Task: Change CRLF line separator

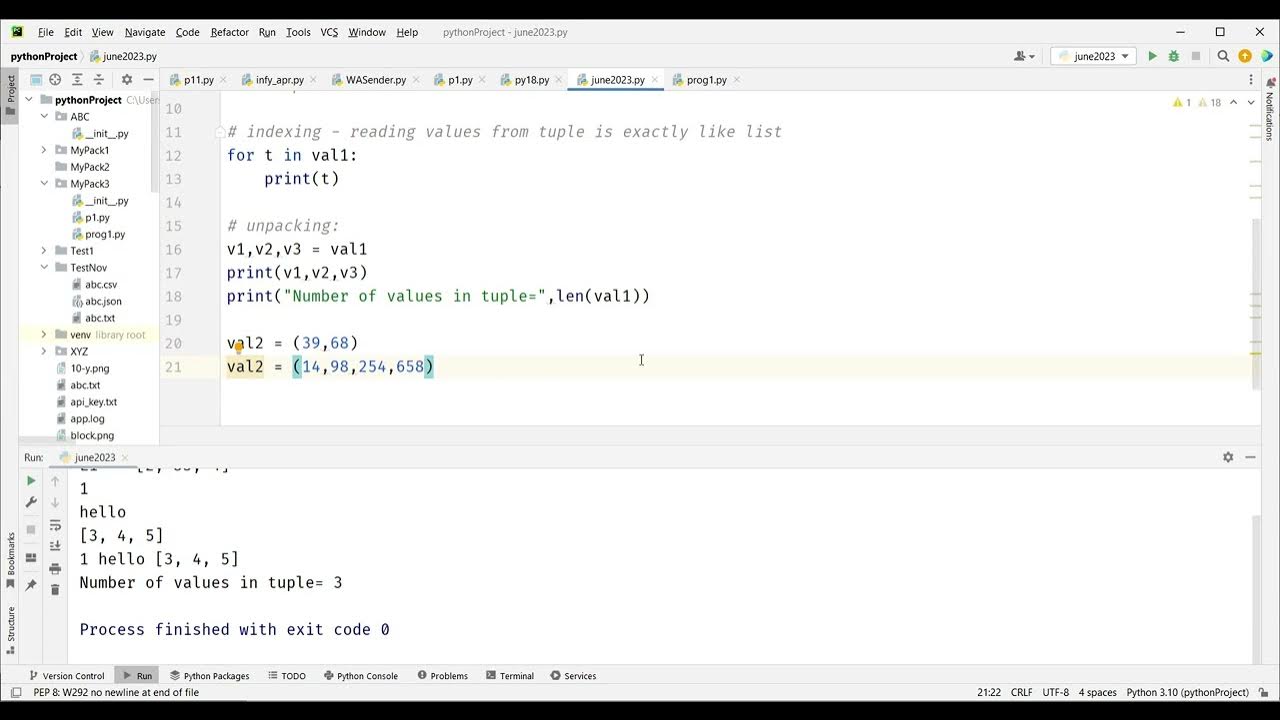Action: point(1021,692)
